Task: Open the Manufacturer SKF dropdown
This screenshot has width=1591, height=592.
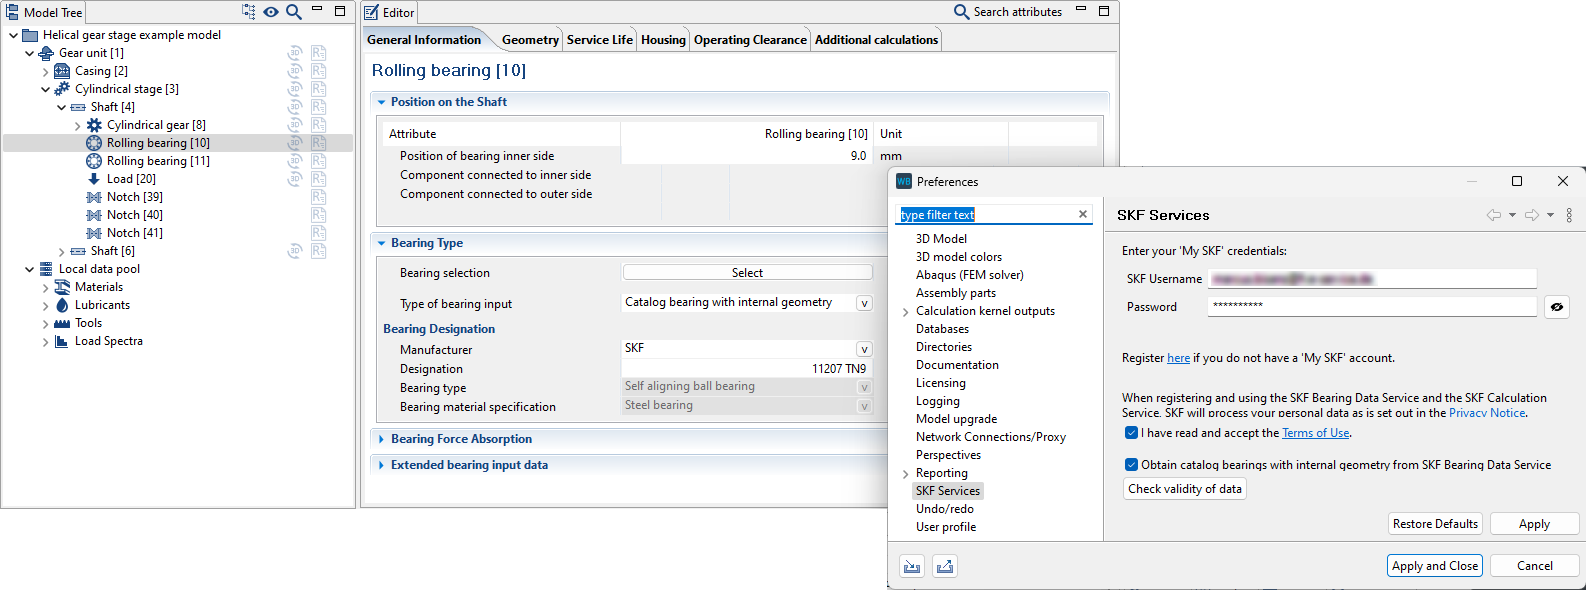Action: tap(864, 349)
